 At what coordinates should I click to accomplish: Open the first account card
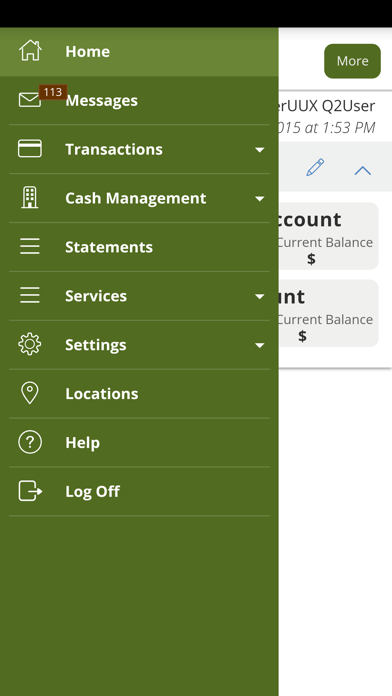329,236
